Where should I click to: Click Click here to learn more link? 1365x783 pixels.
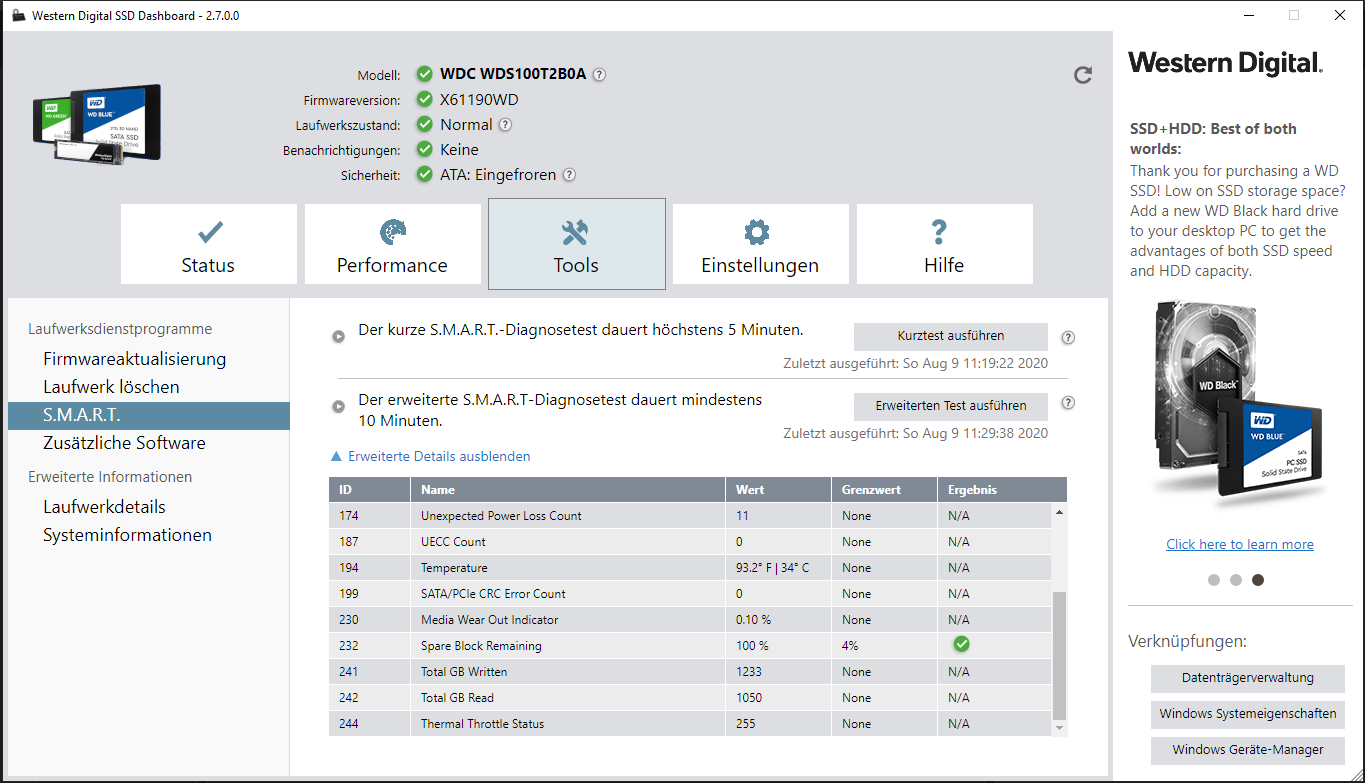point(1240,544)
